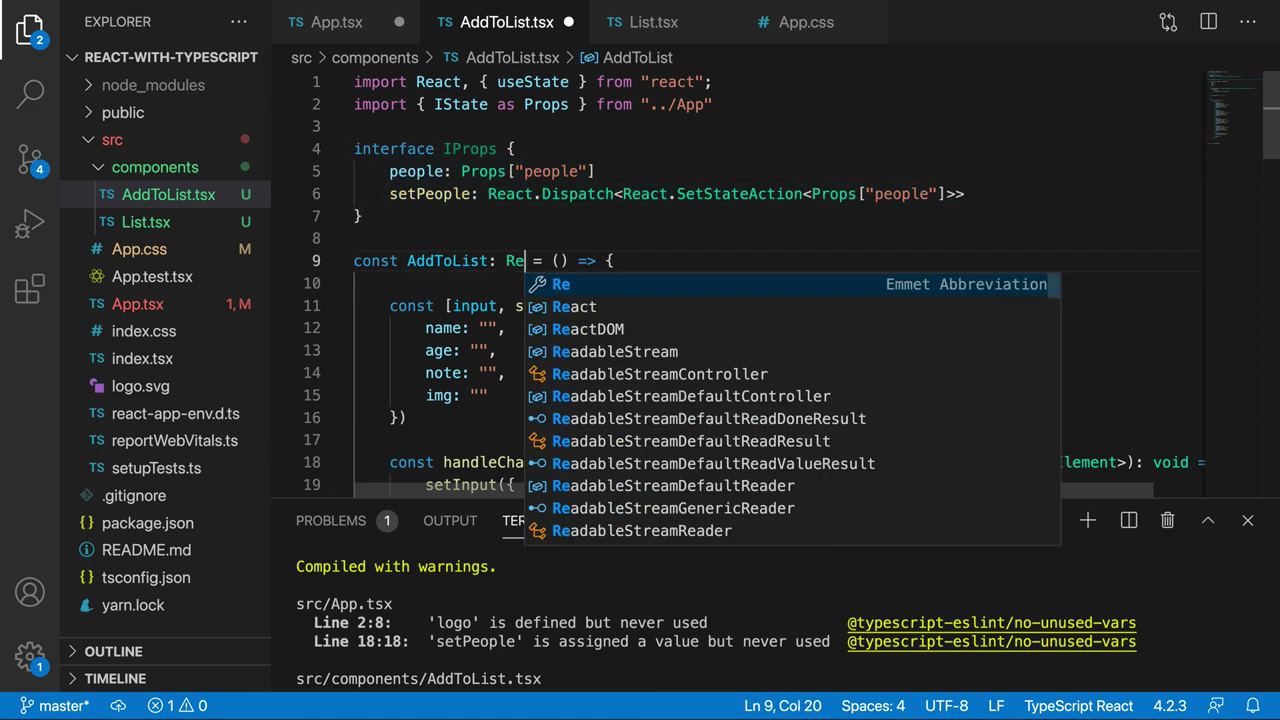The height and width of the screenshot is (720, 1280).
Task: Click master branch in status bar
Action: (55, 706)
